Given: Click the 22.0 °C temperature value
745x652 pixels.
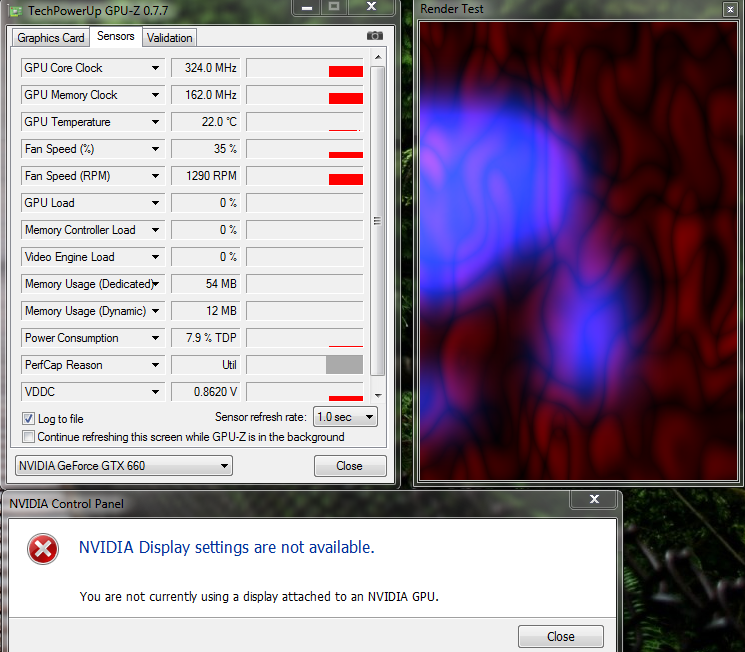Looking at the screenshot, I should coord(206,122).
